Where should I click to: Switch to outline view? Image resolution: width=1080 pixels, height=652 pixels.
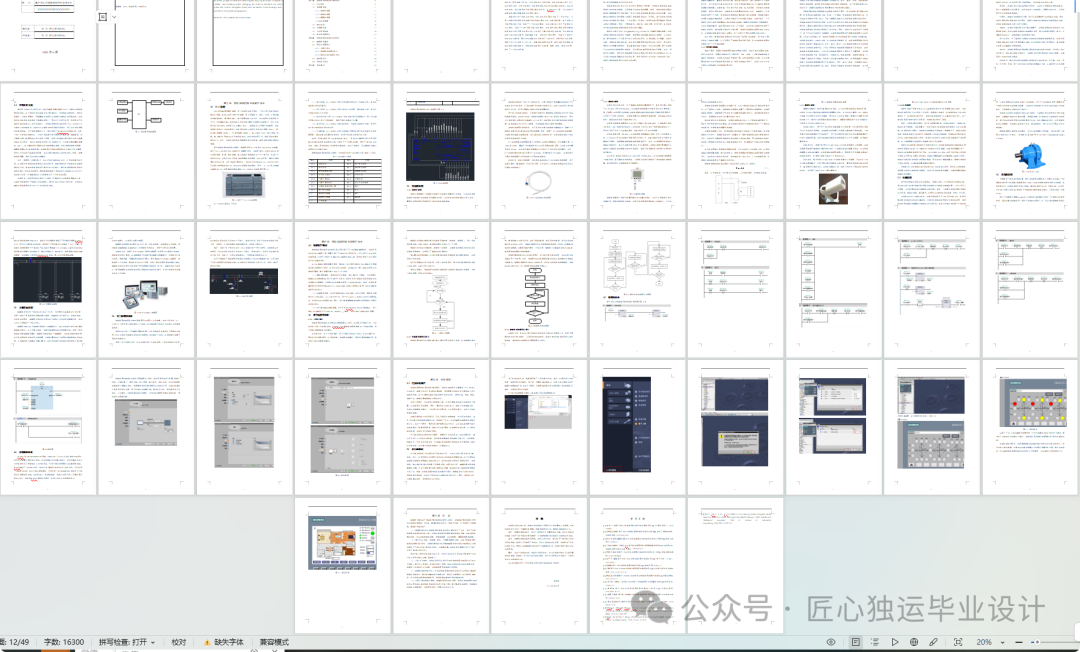875,642
